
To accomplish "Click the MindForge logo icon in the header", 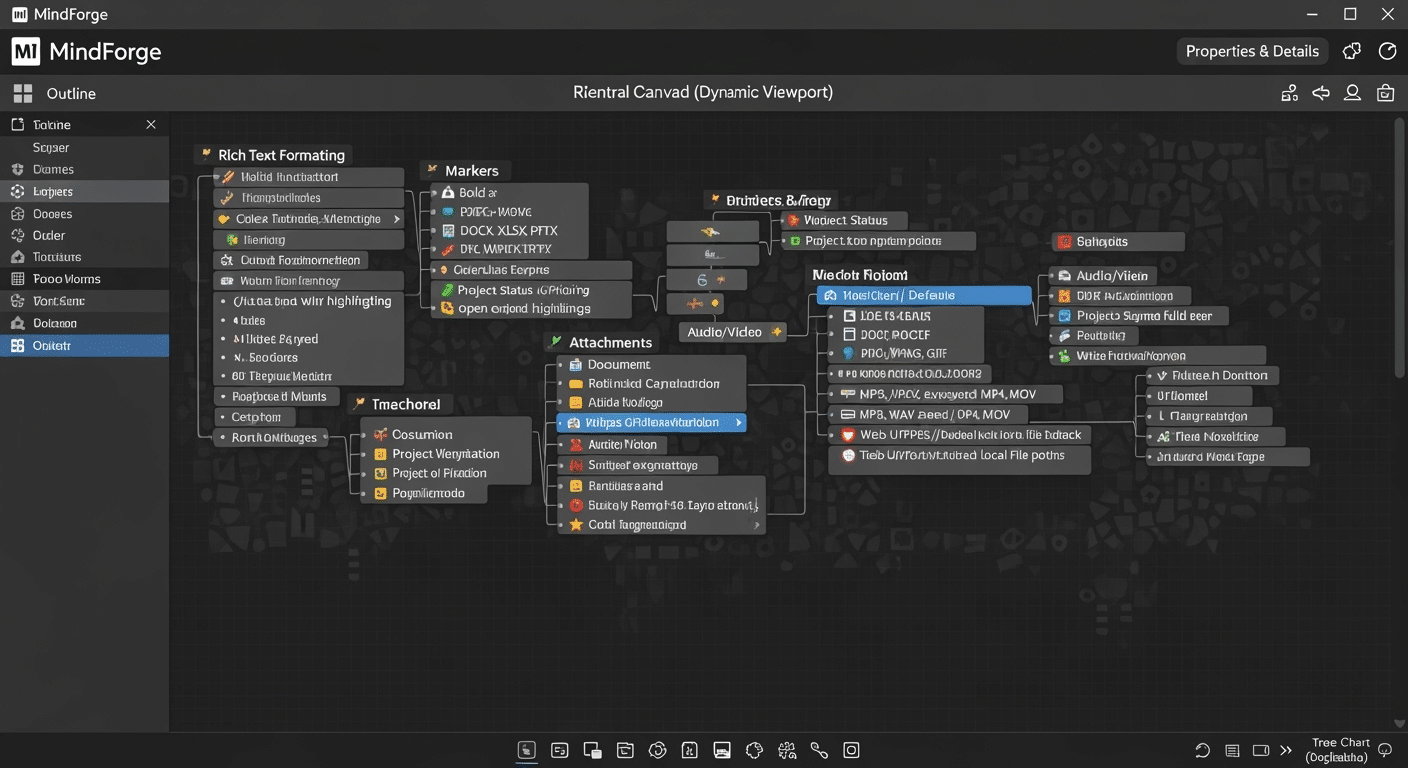I will coord(25,51).
